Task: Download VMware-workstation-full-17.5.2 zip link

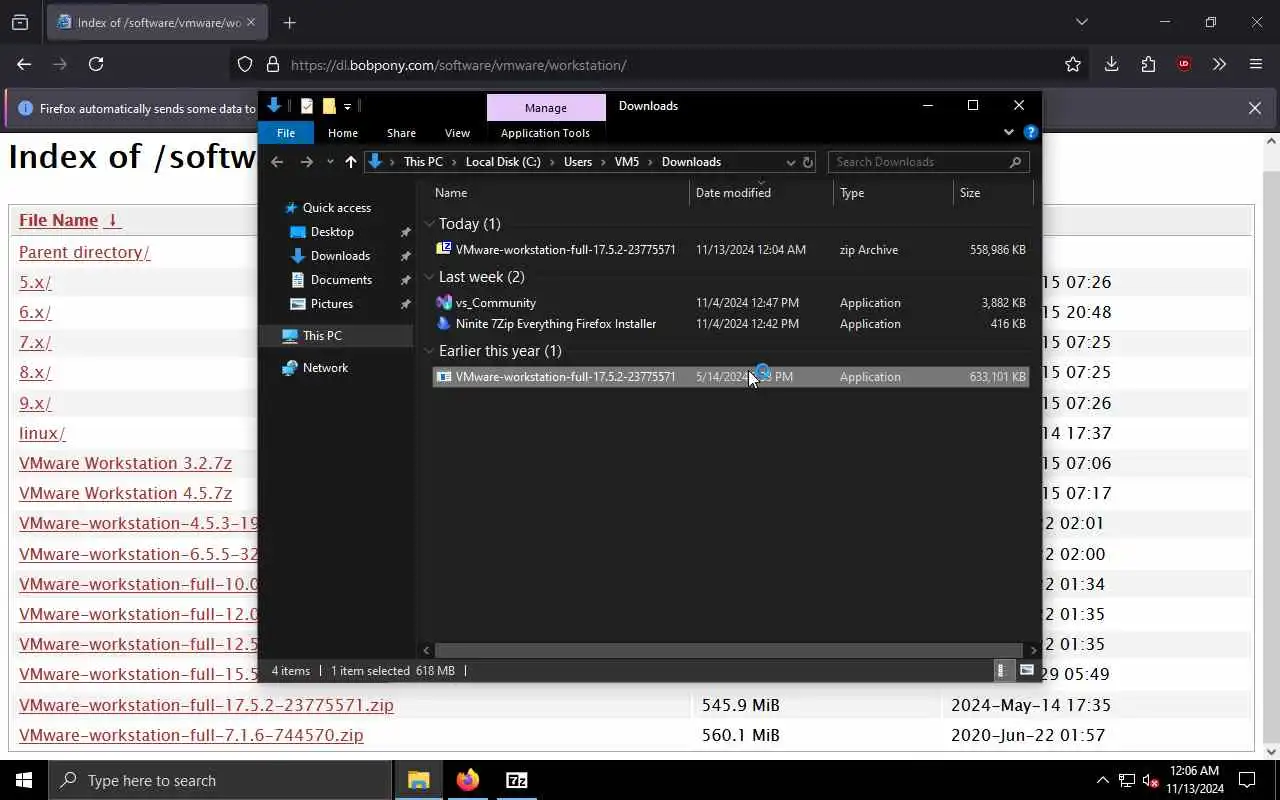Action: 206,705
